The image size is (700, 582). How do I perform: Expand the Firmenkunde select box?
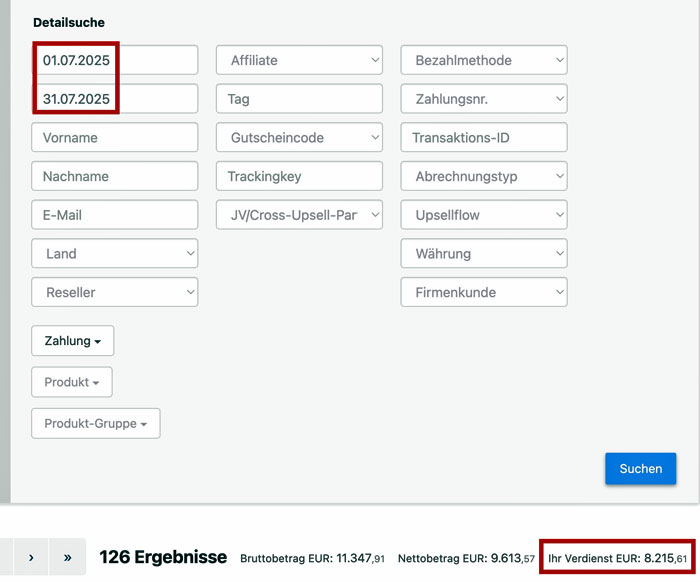484,292
